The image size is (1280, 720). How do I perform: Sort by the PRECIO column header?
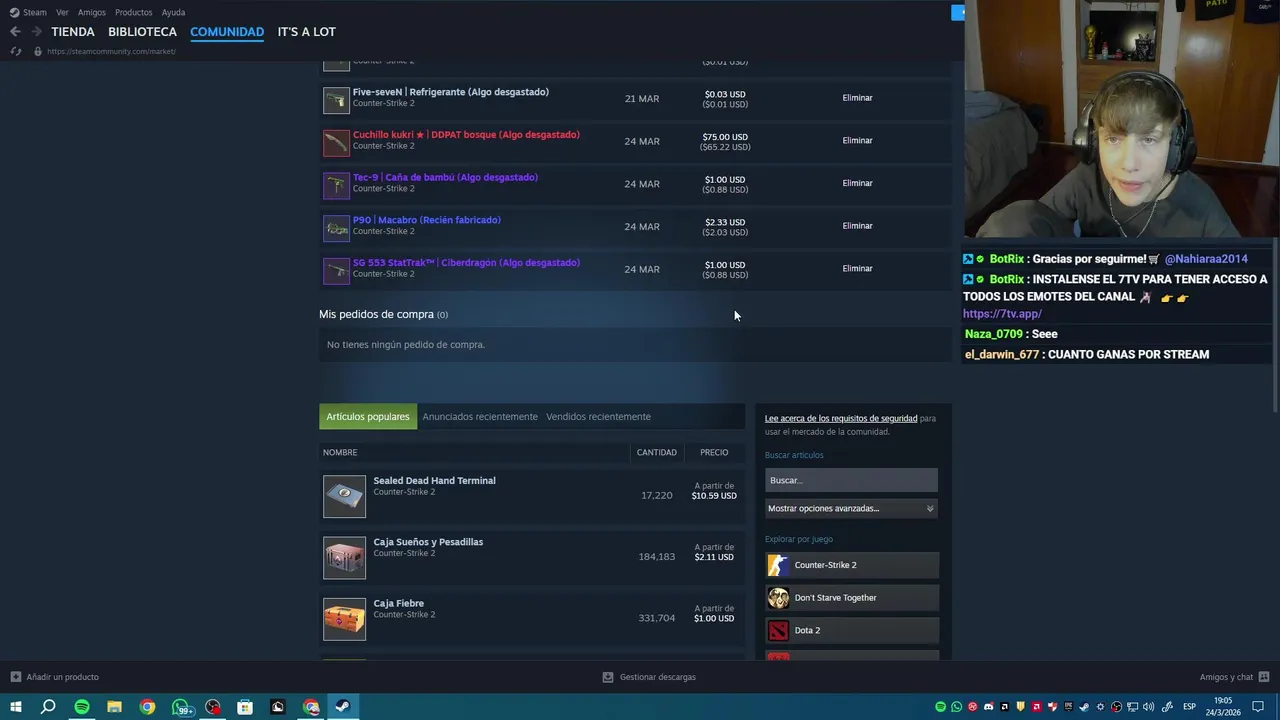point(714,453)
